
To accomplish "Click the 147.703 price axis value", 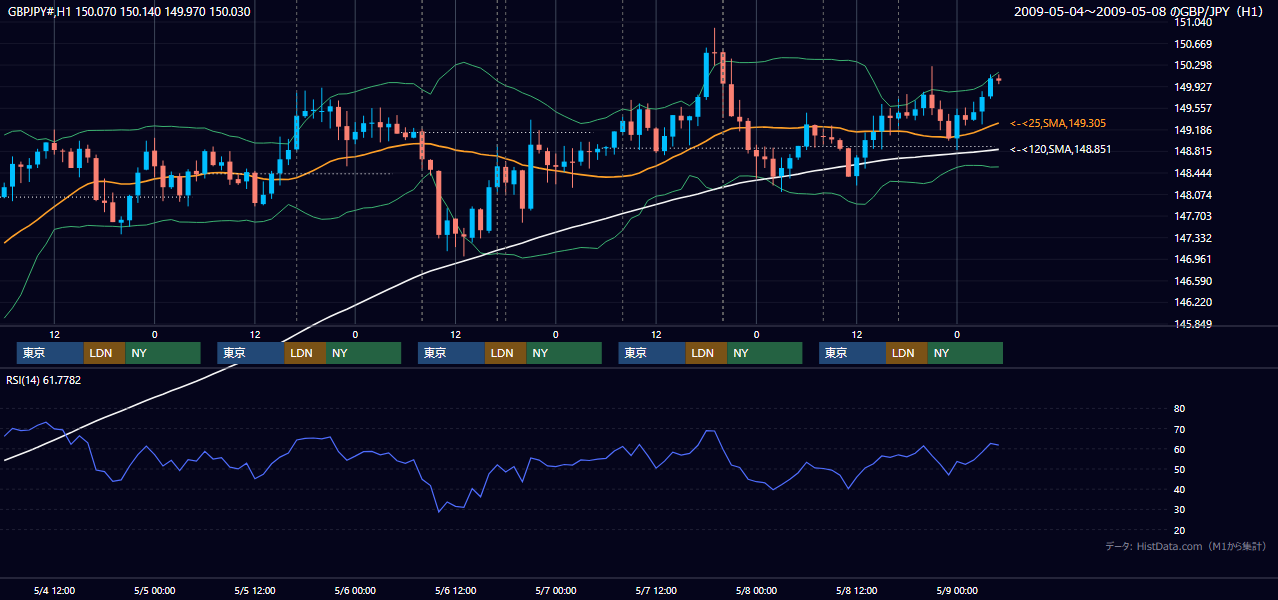I will coord(1193,216).
